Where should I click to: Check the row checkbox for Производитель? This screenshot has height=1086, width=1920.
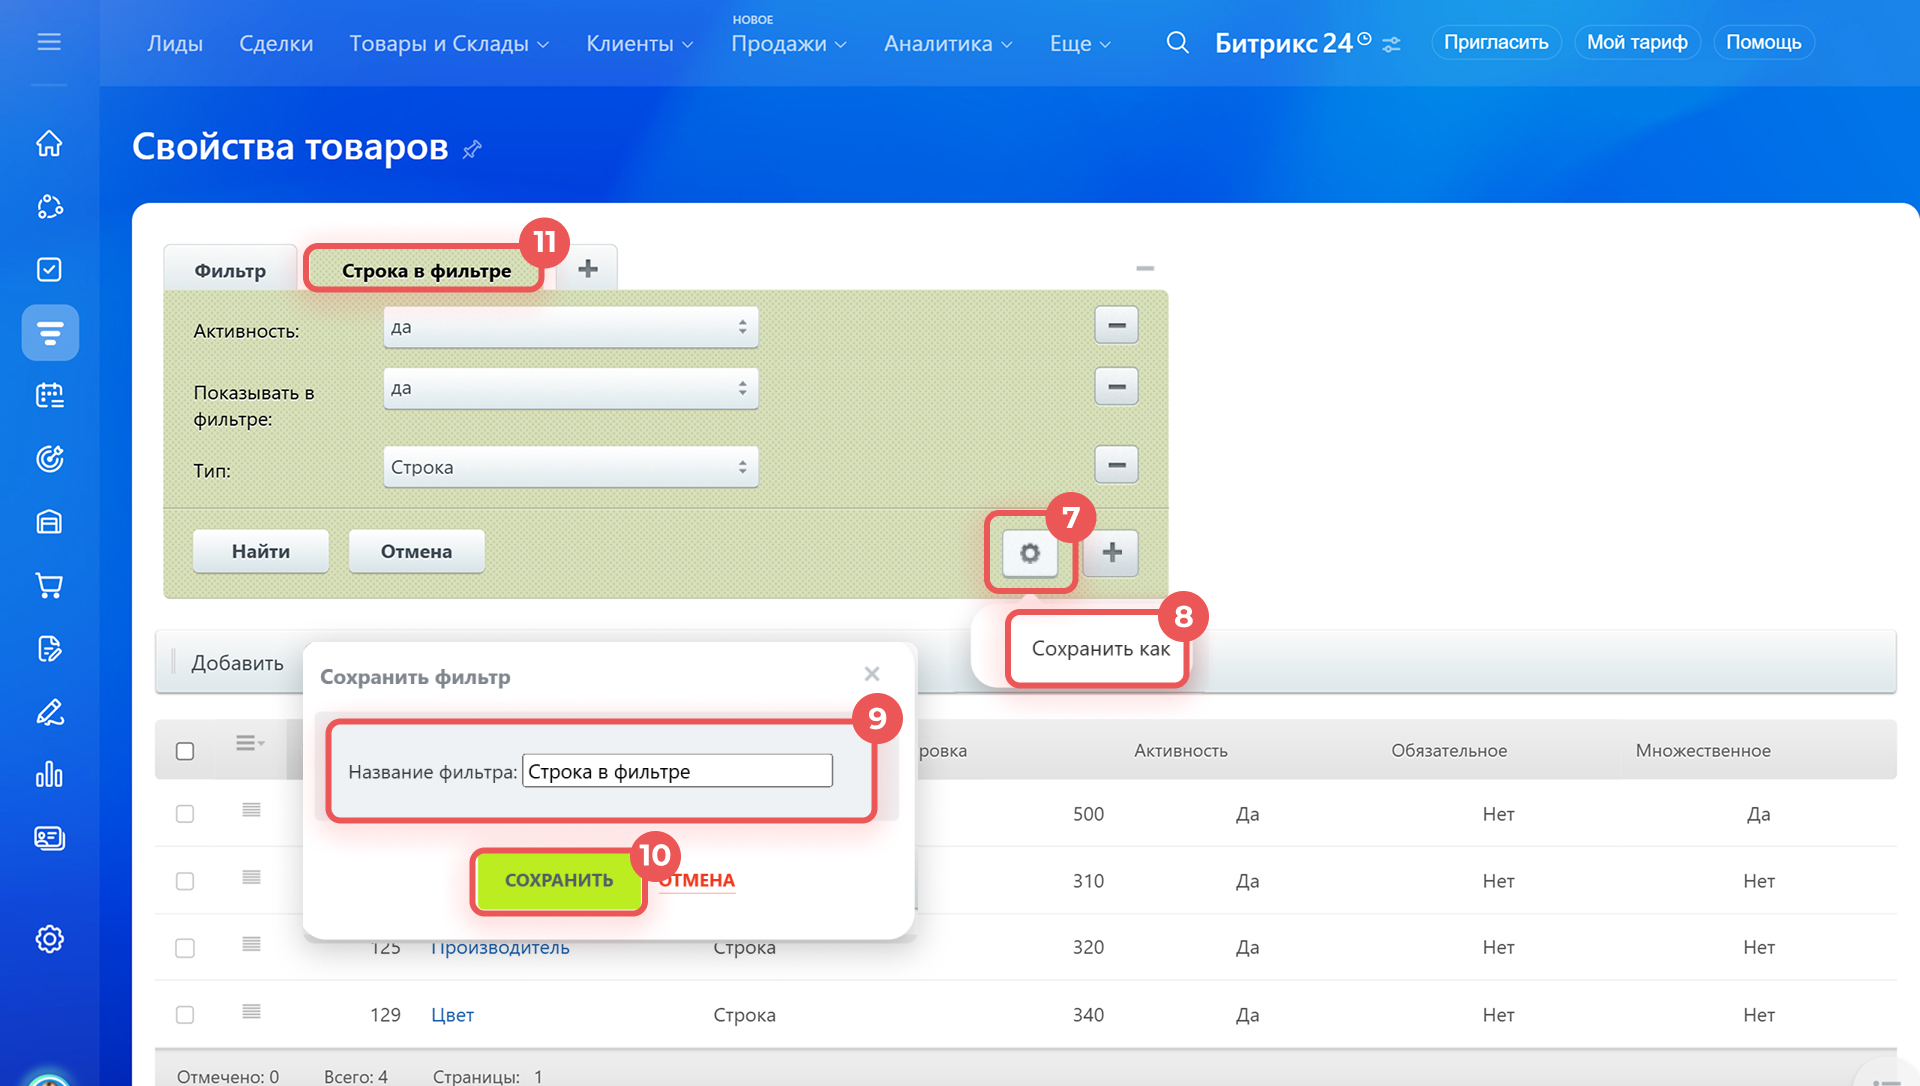pyautogui.click(x=185, y=948)
